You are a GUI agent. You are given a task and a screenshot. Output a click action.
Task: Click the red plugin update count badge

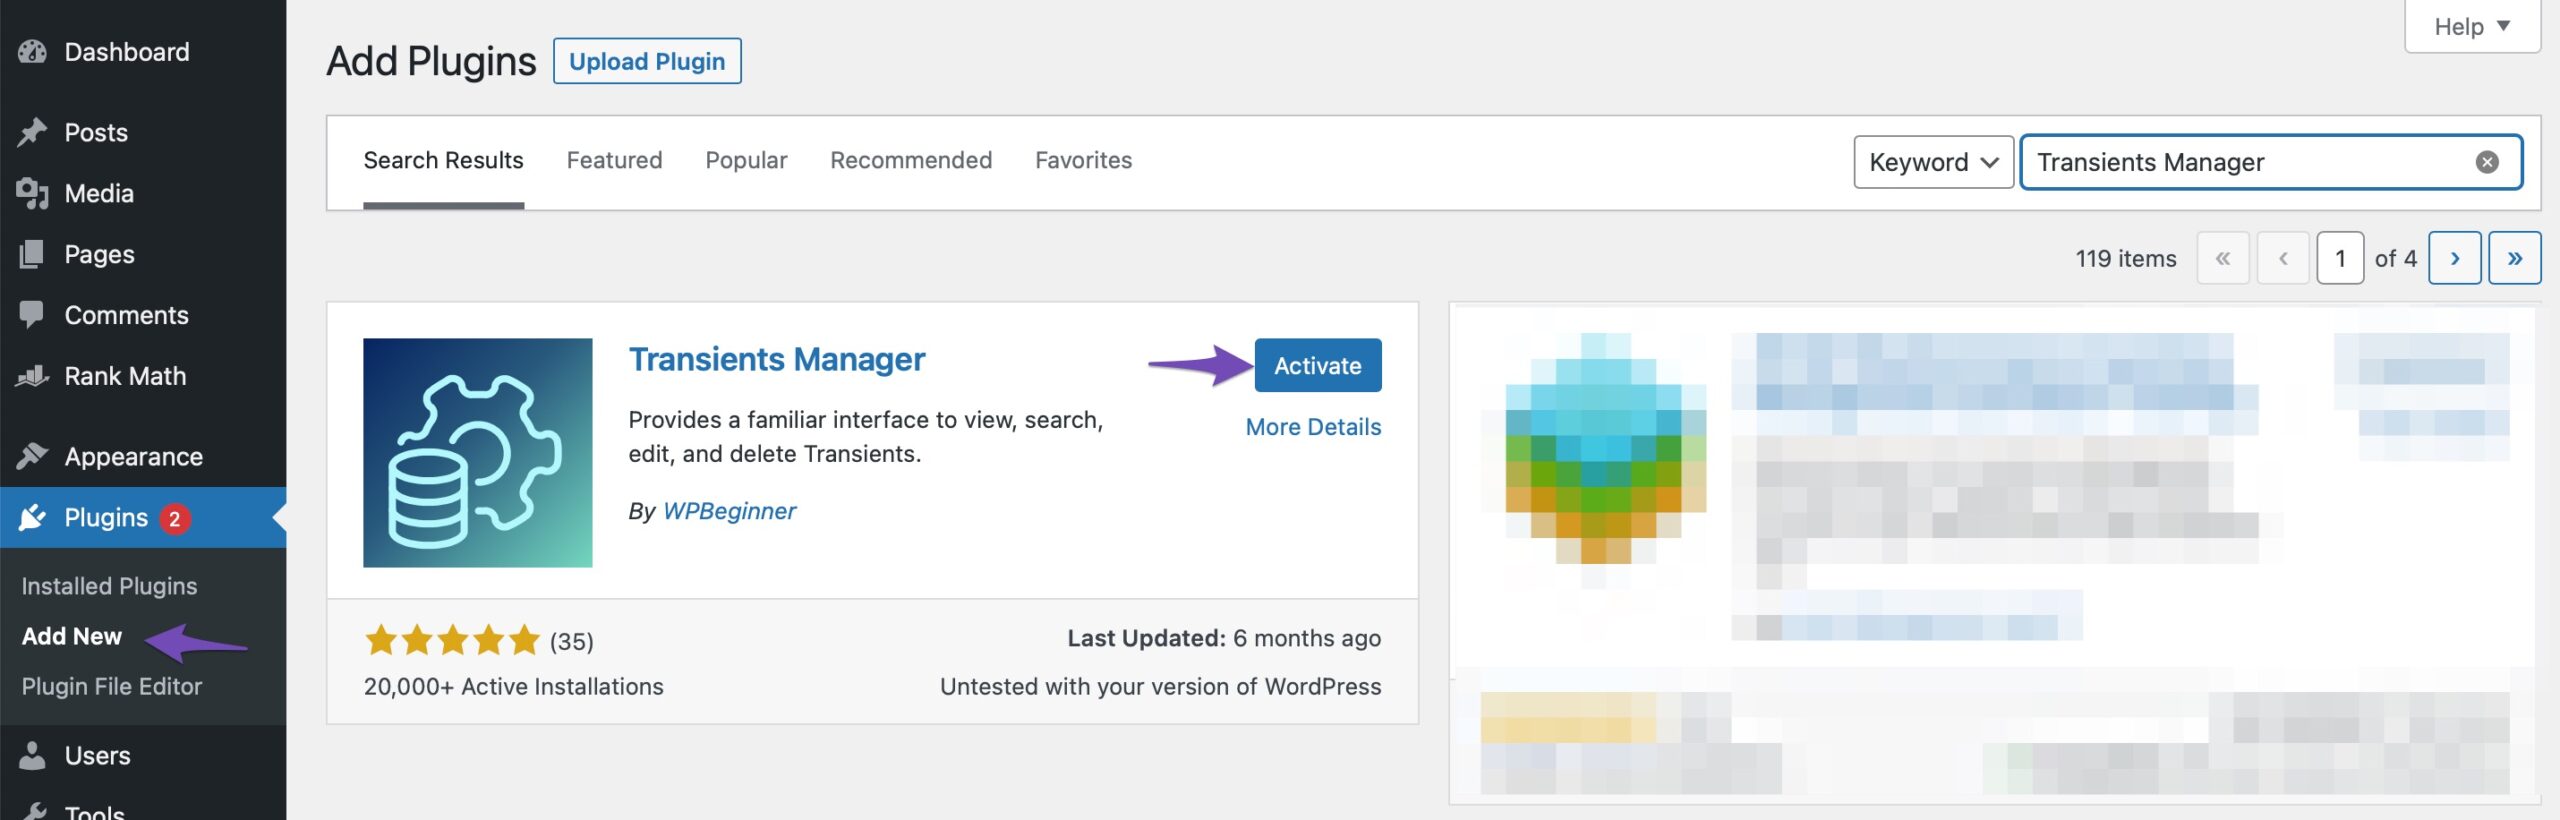click(x=175, y=518)
